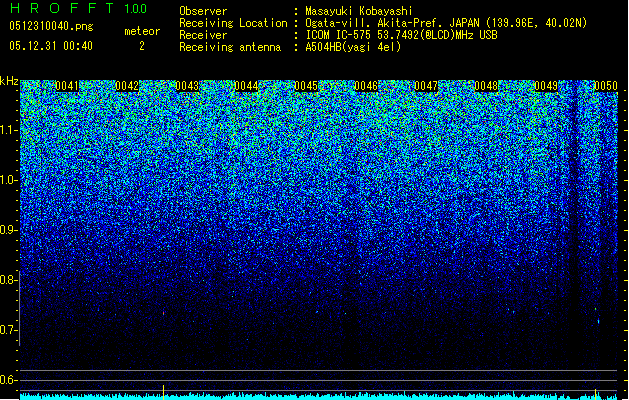Screen dimensions: 629x400
Task: Click time marker 0041
Action: coord(67,86)
